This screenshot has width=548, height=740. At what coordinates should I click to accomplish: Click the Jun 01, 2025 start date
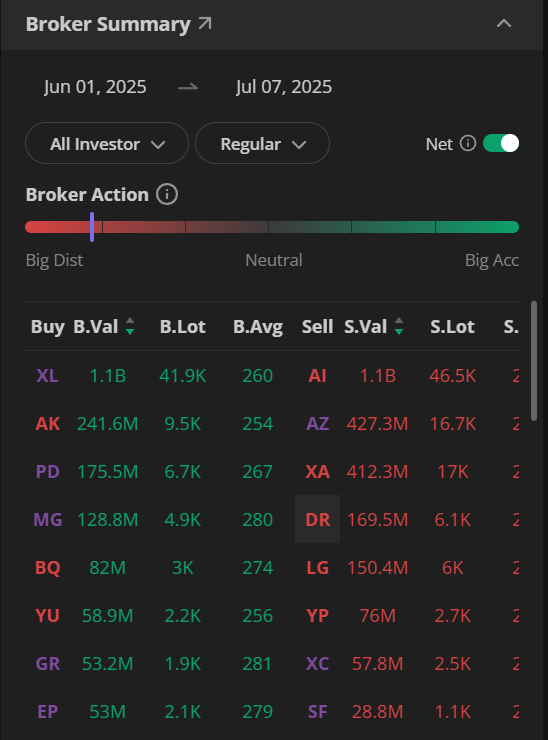[x=95, y=87]
